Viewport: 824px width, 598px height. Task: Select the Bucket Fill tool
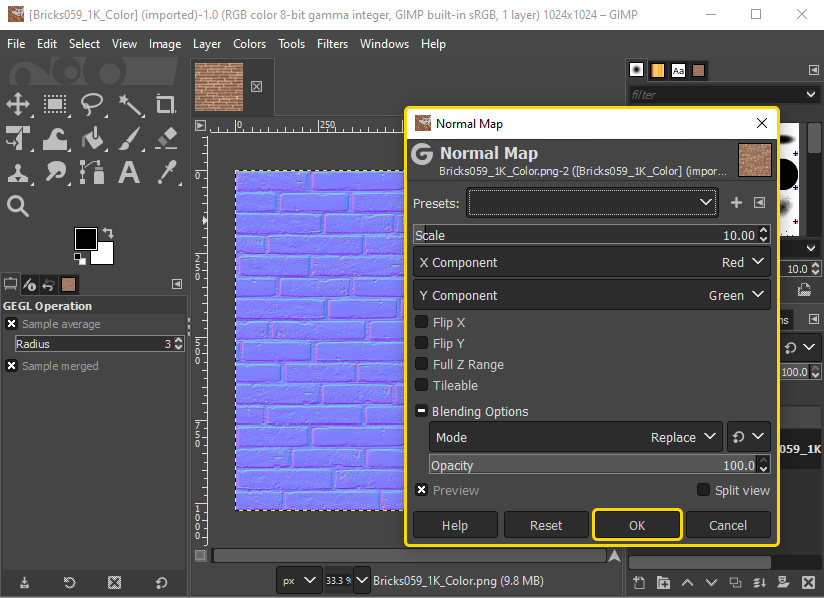[x=92, y=138]
